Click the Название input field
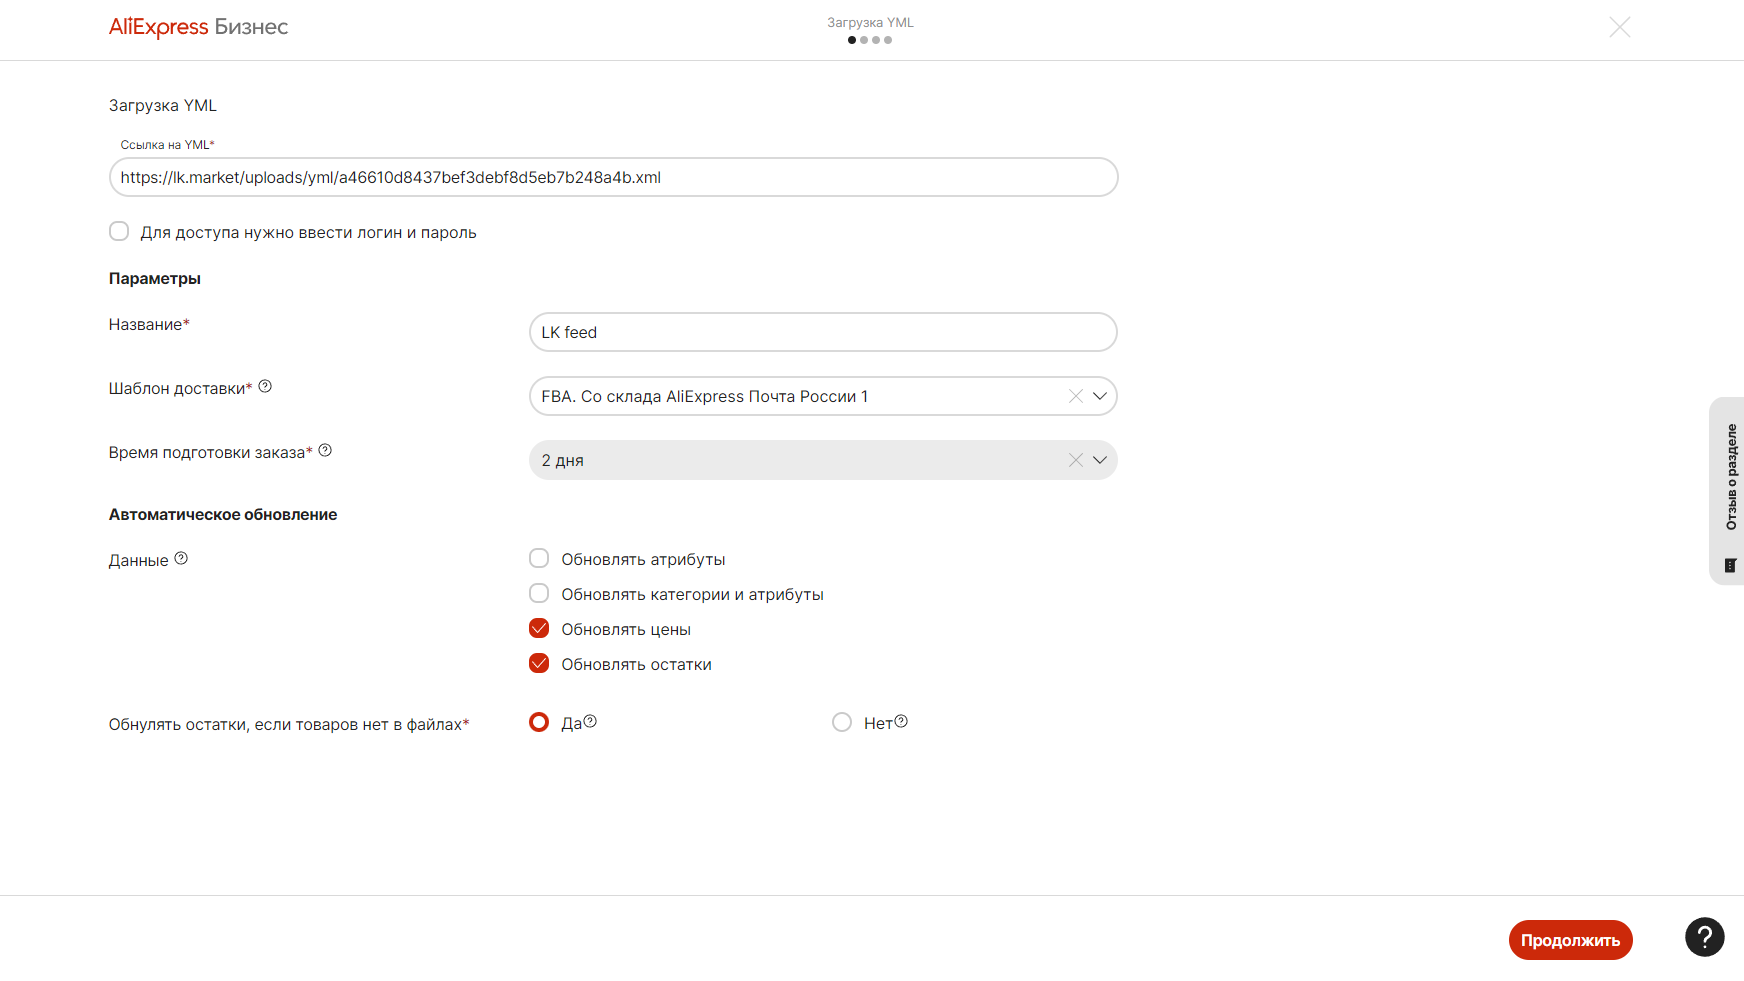The height and width of the screenshot is (981, 1744). tap(823, 332)
